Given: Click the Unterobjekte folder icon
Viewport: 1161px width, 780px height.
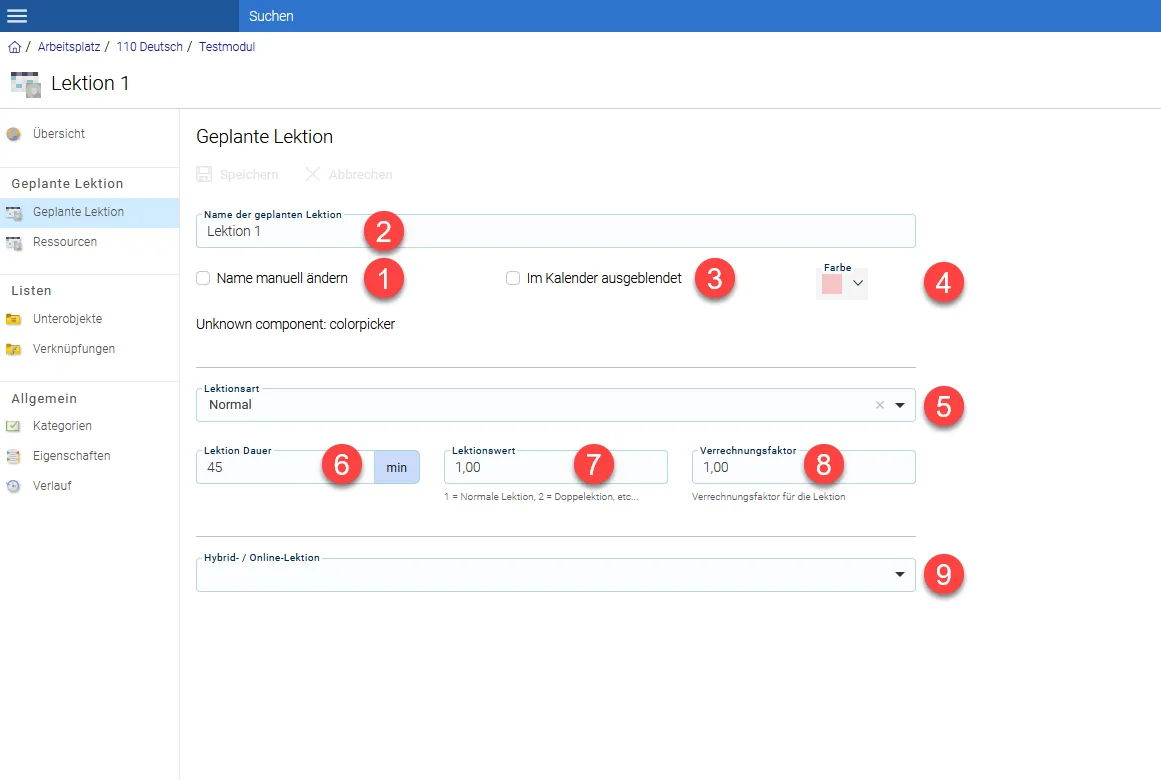Looking at the screenshot, I should pos(13,319).
